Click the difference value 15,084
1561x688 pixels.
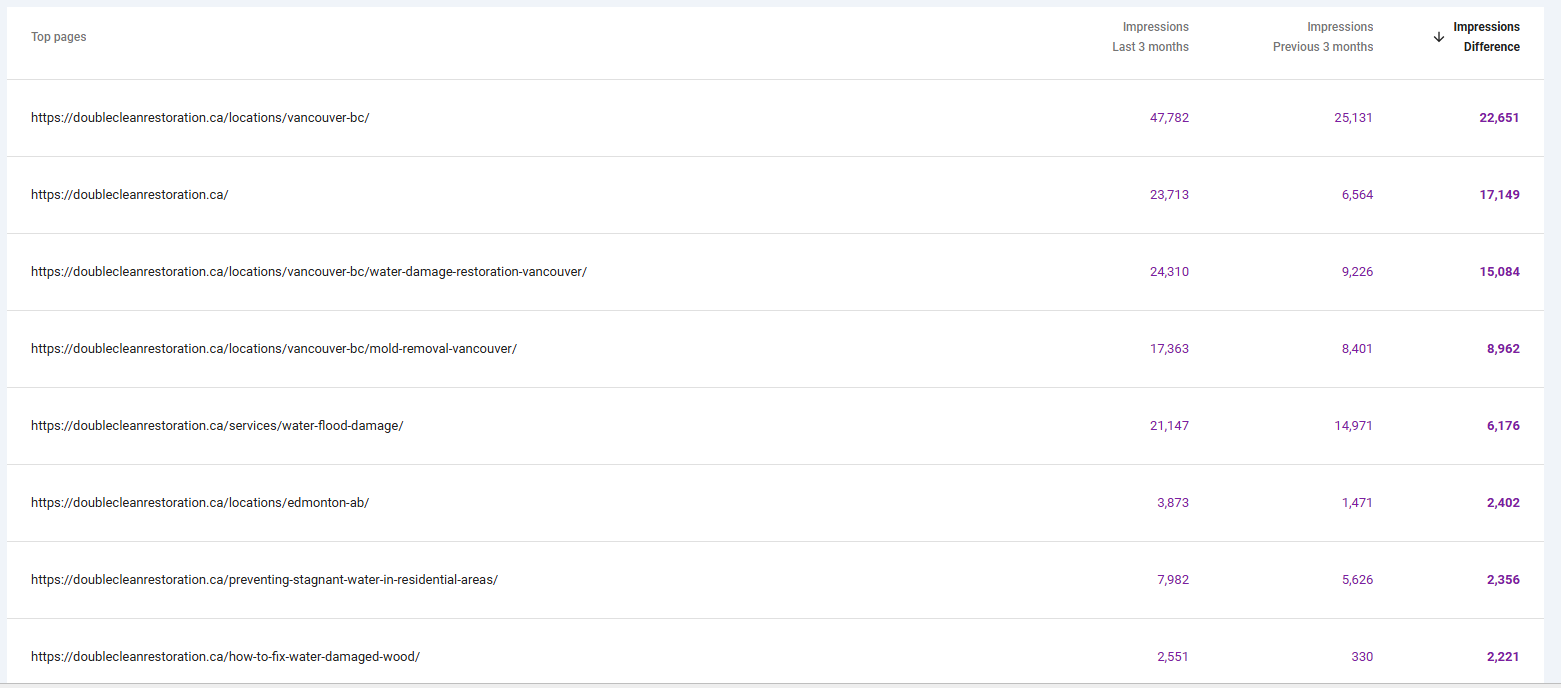coord(1499,272)
